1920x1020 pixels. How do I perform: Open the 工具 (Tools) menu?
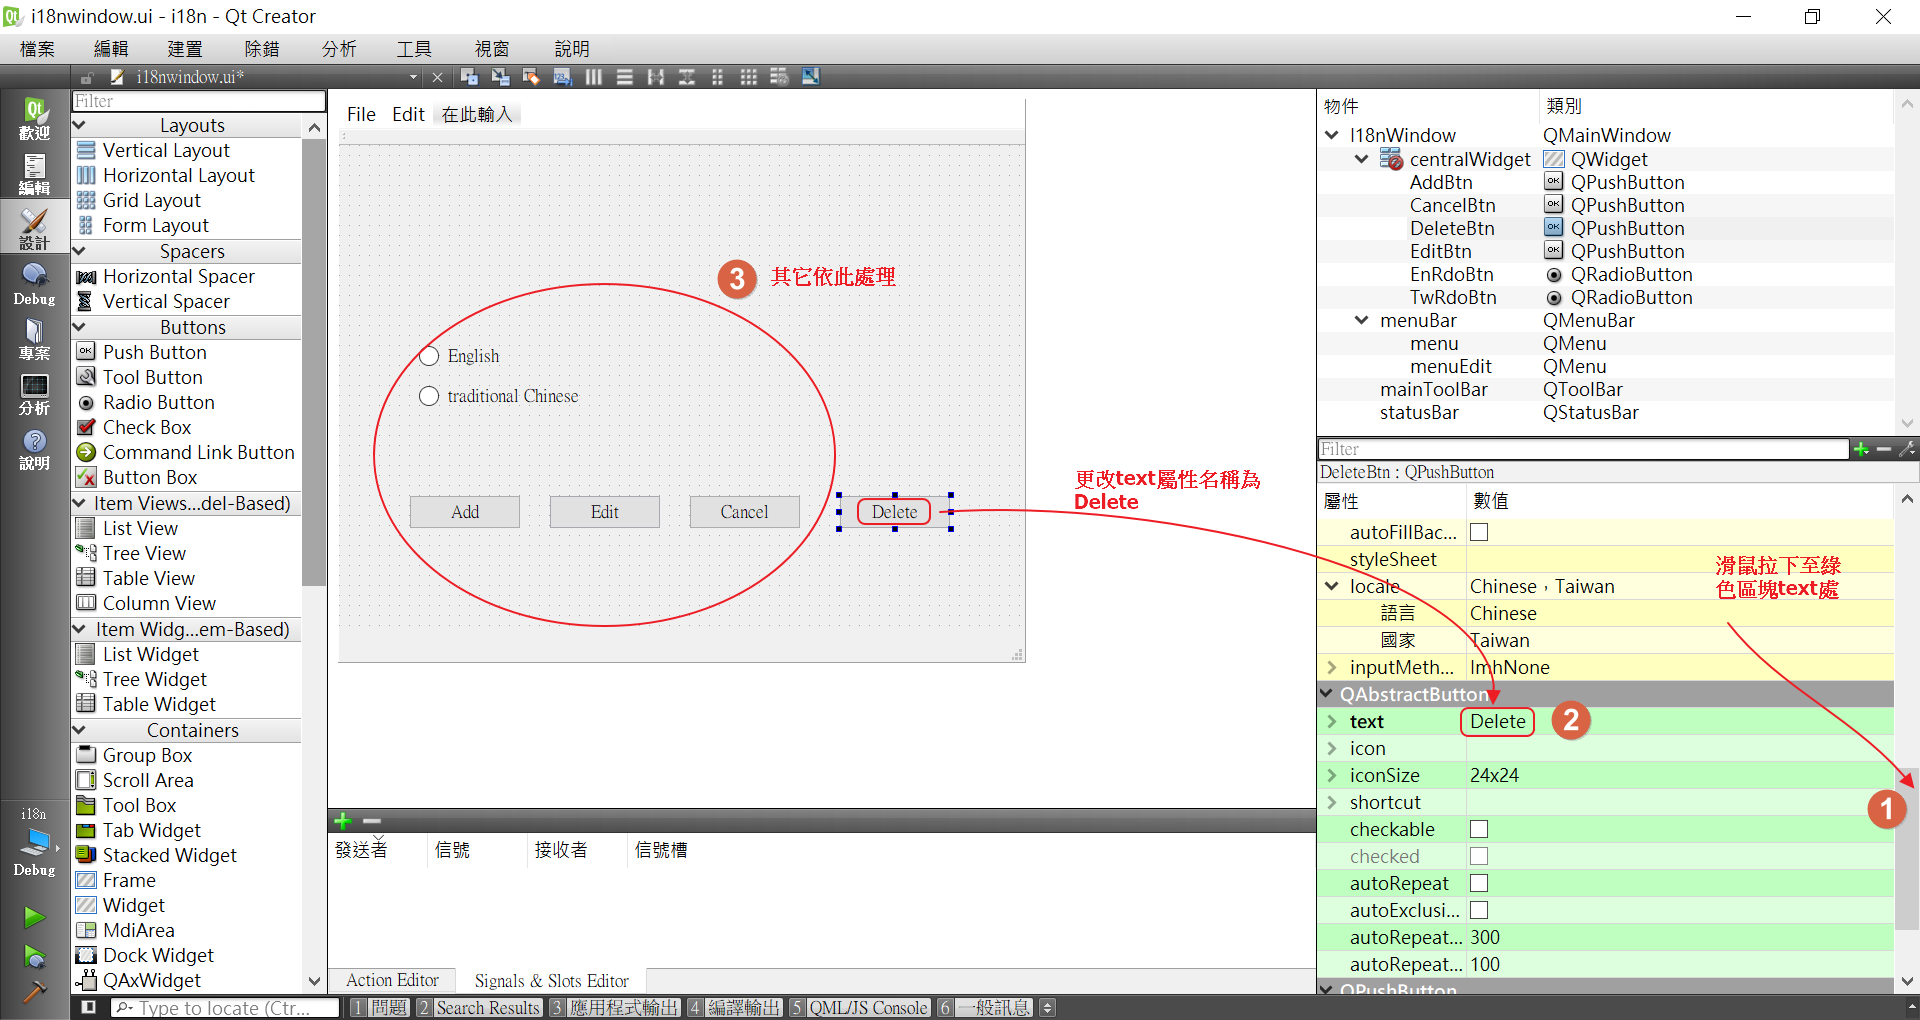(414, 49)
